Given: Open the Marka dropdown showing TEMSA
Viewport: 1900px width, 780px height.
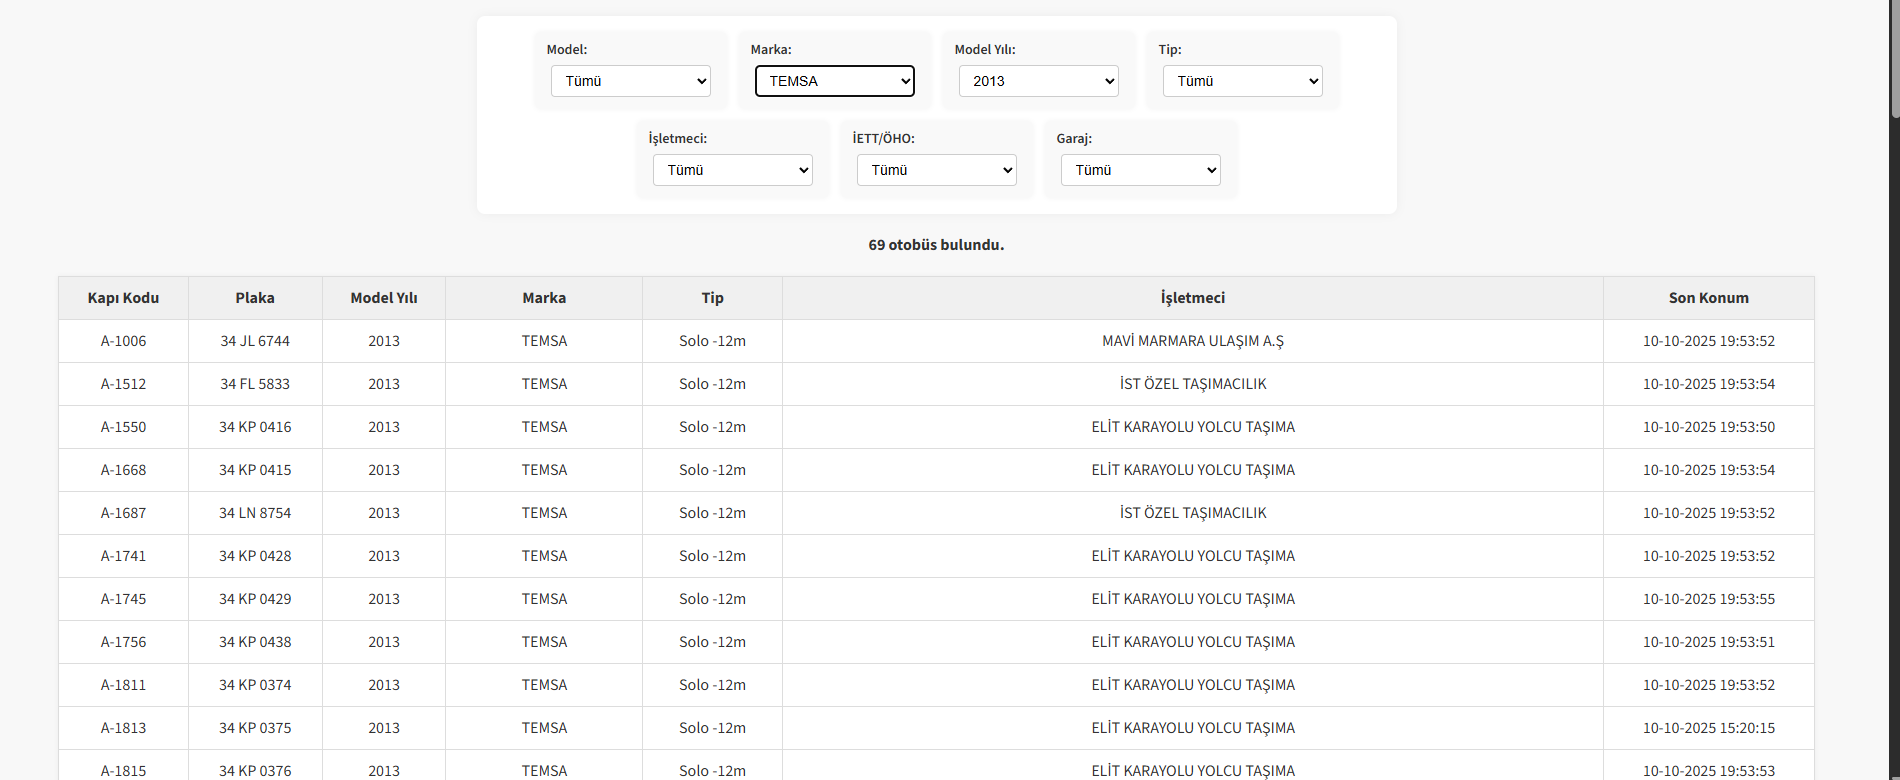Looking at the screenshot, I should [834, 81].
